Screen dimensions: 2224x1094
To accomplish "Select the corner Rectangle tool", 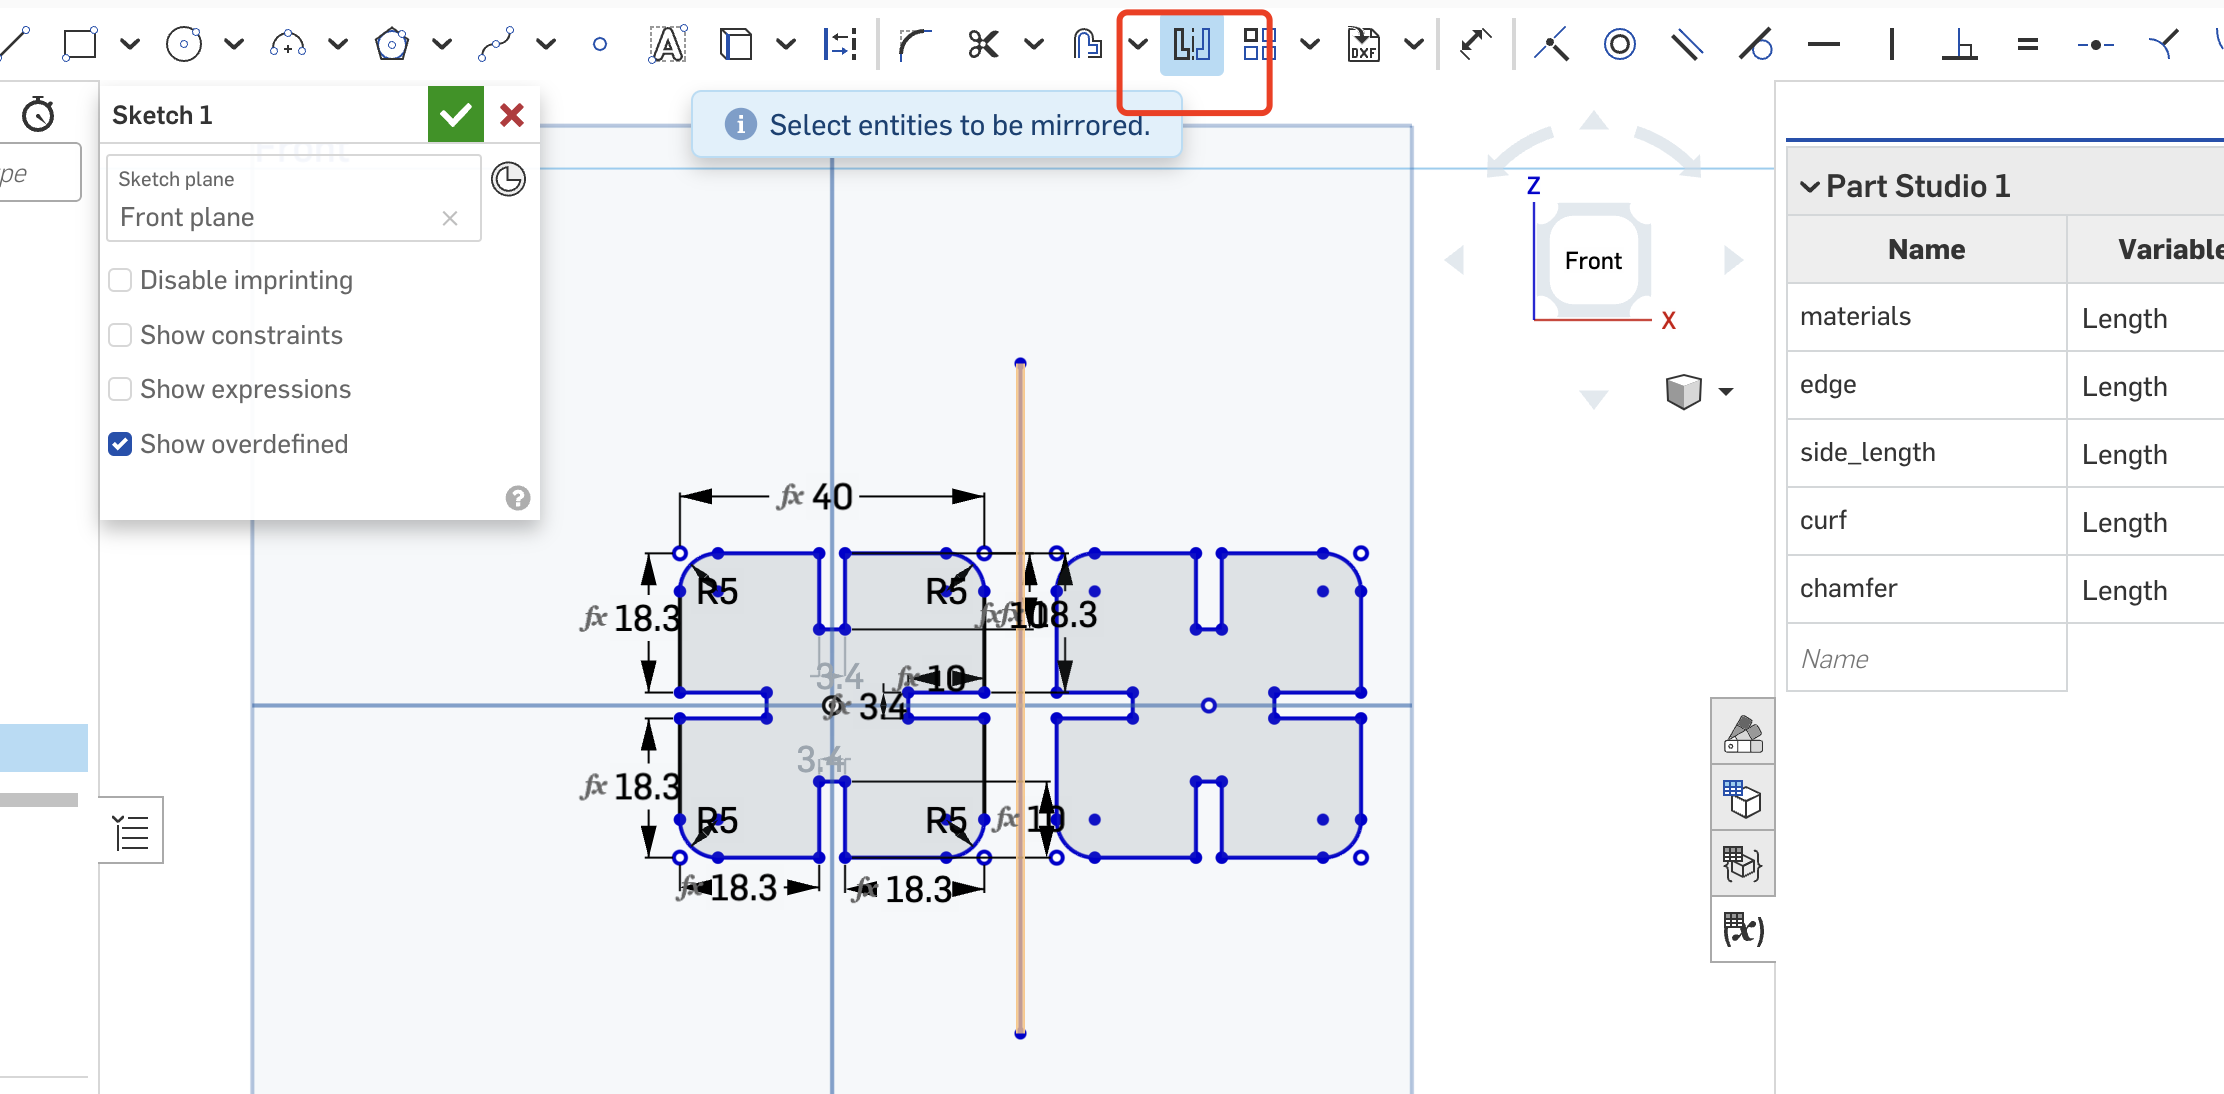I will [x=80, y=44].
